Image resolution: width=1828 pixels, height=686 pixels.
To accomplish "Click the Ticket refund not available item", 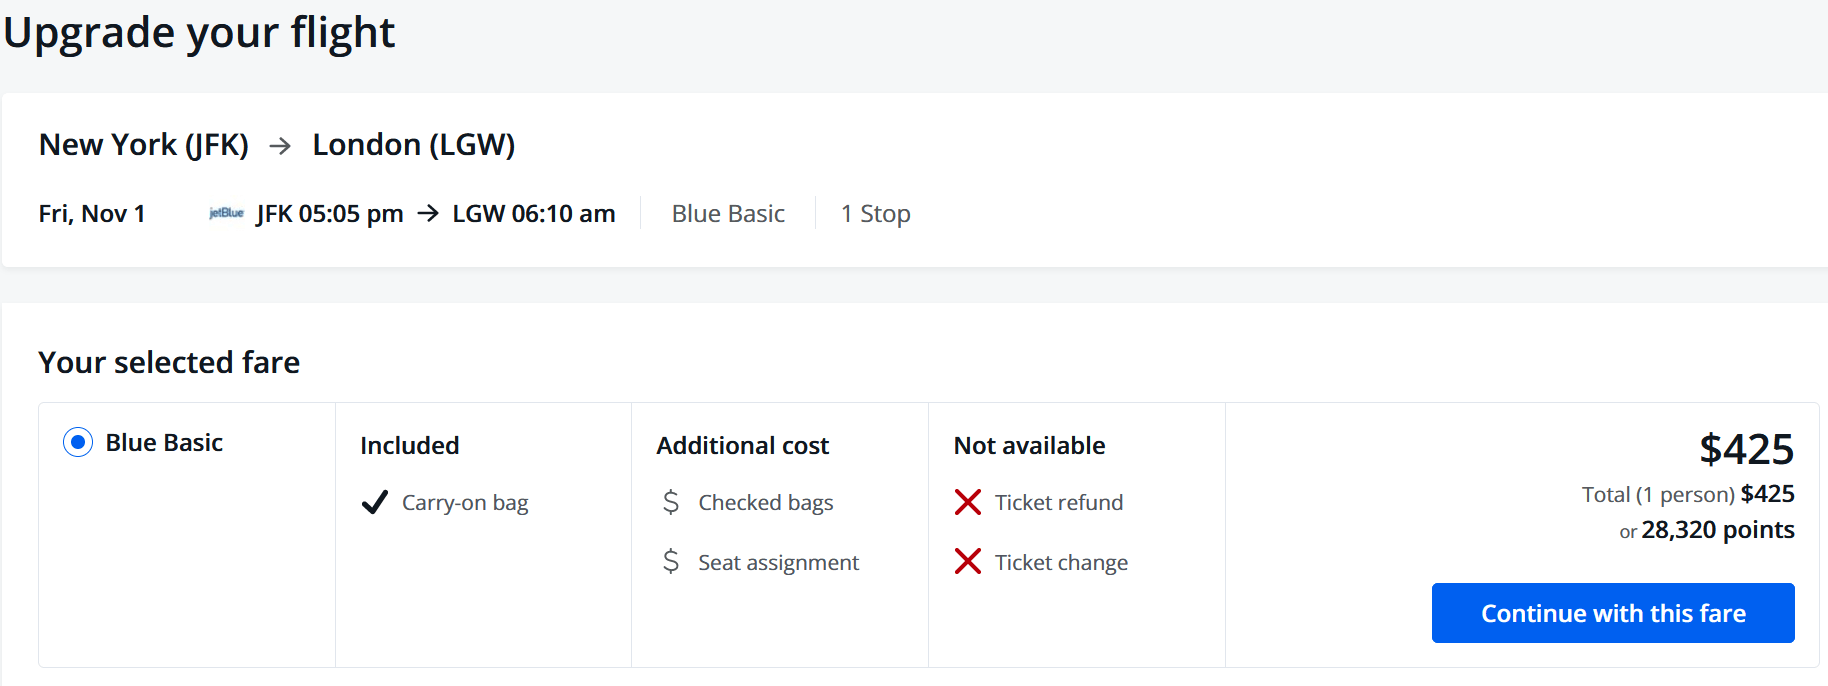I will pyautogui.click(x=1058, y=503).
